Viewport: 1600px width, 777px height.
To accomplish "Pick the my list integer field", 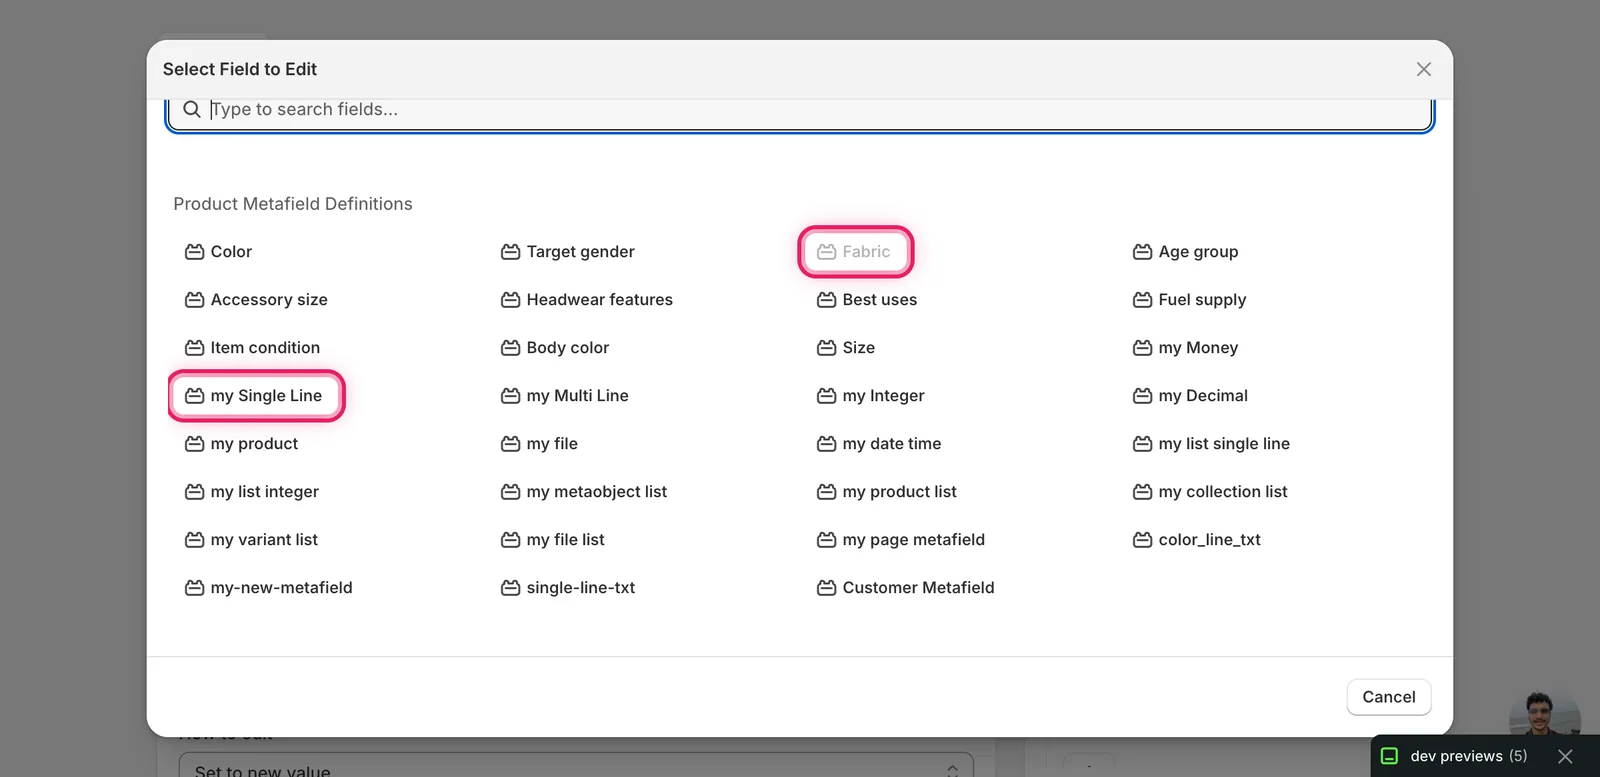I will click(252, 492).
